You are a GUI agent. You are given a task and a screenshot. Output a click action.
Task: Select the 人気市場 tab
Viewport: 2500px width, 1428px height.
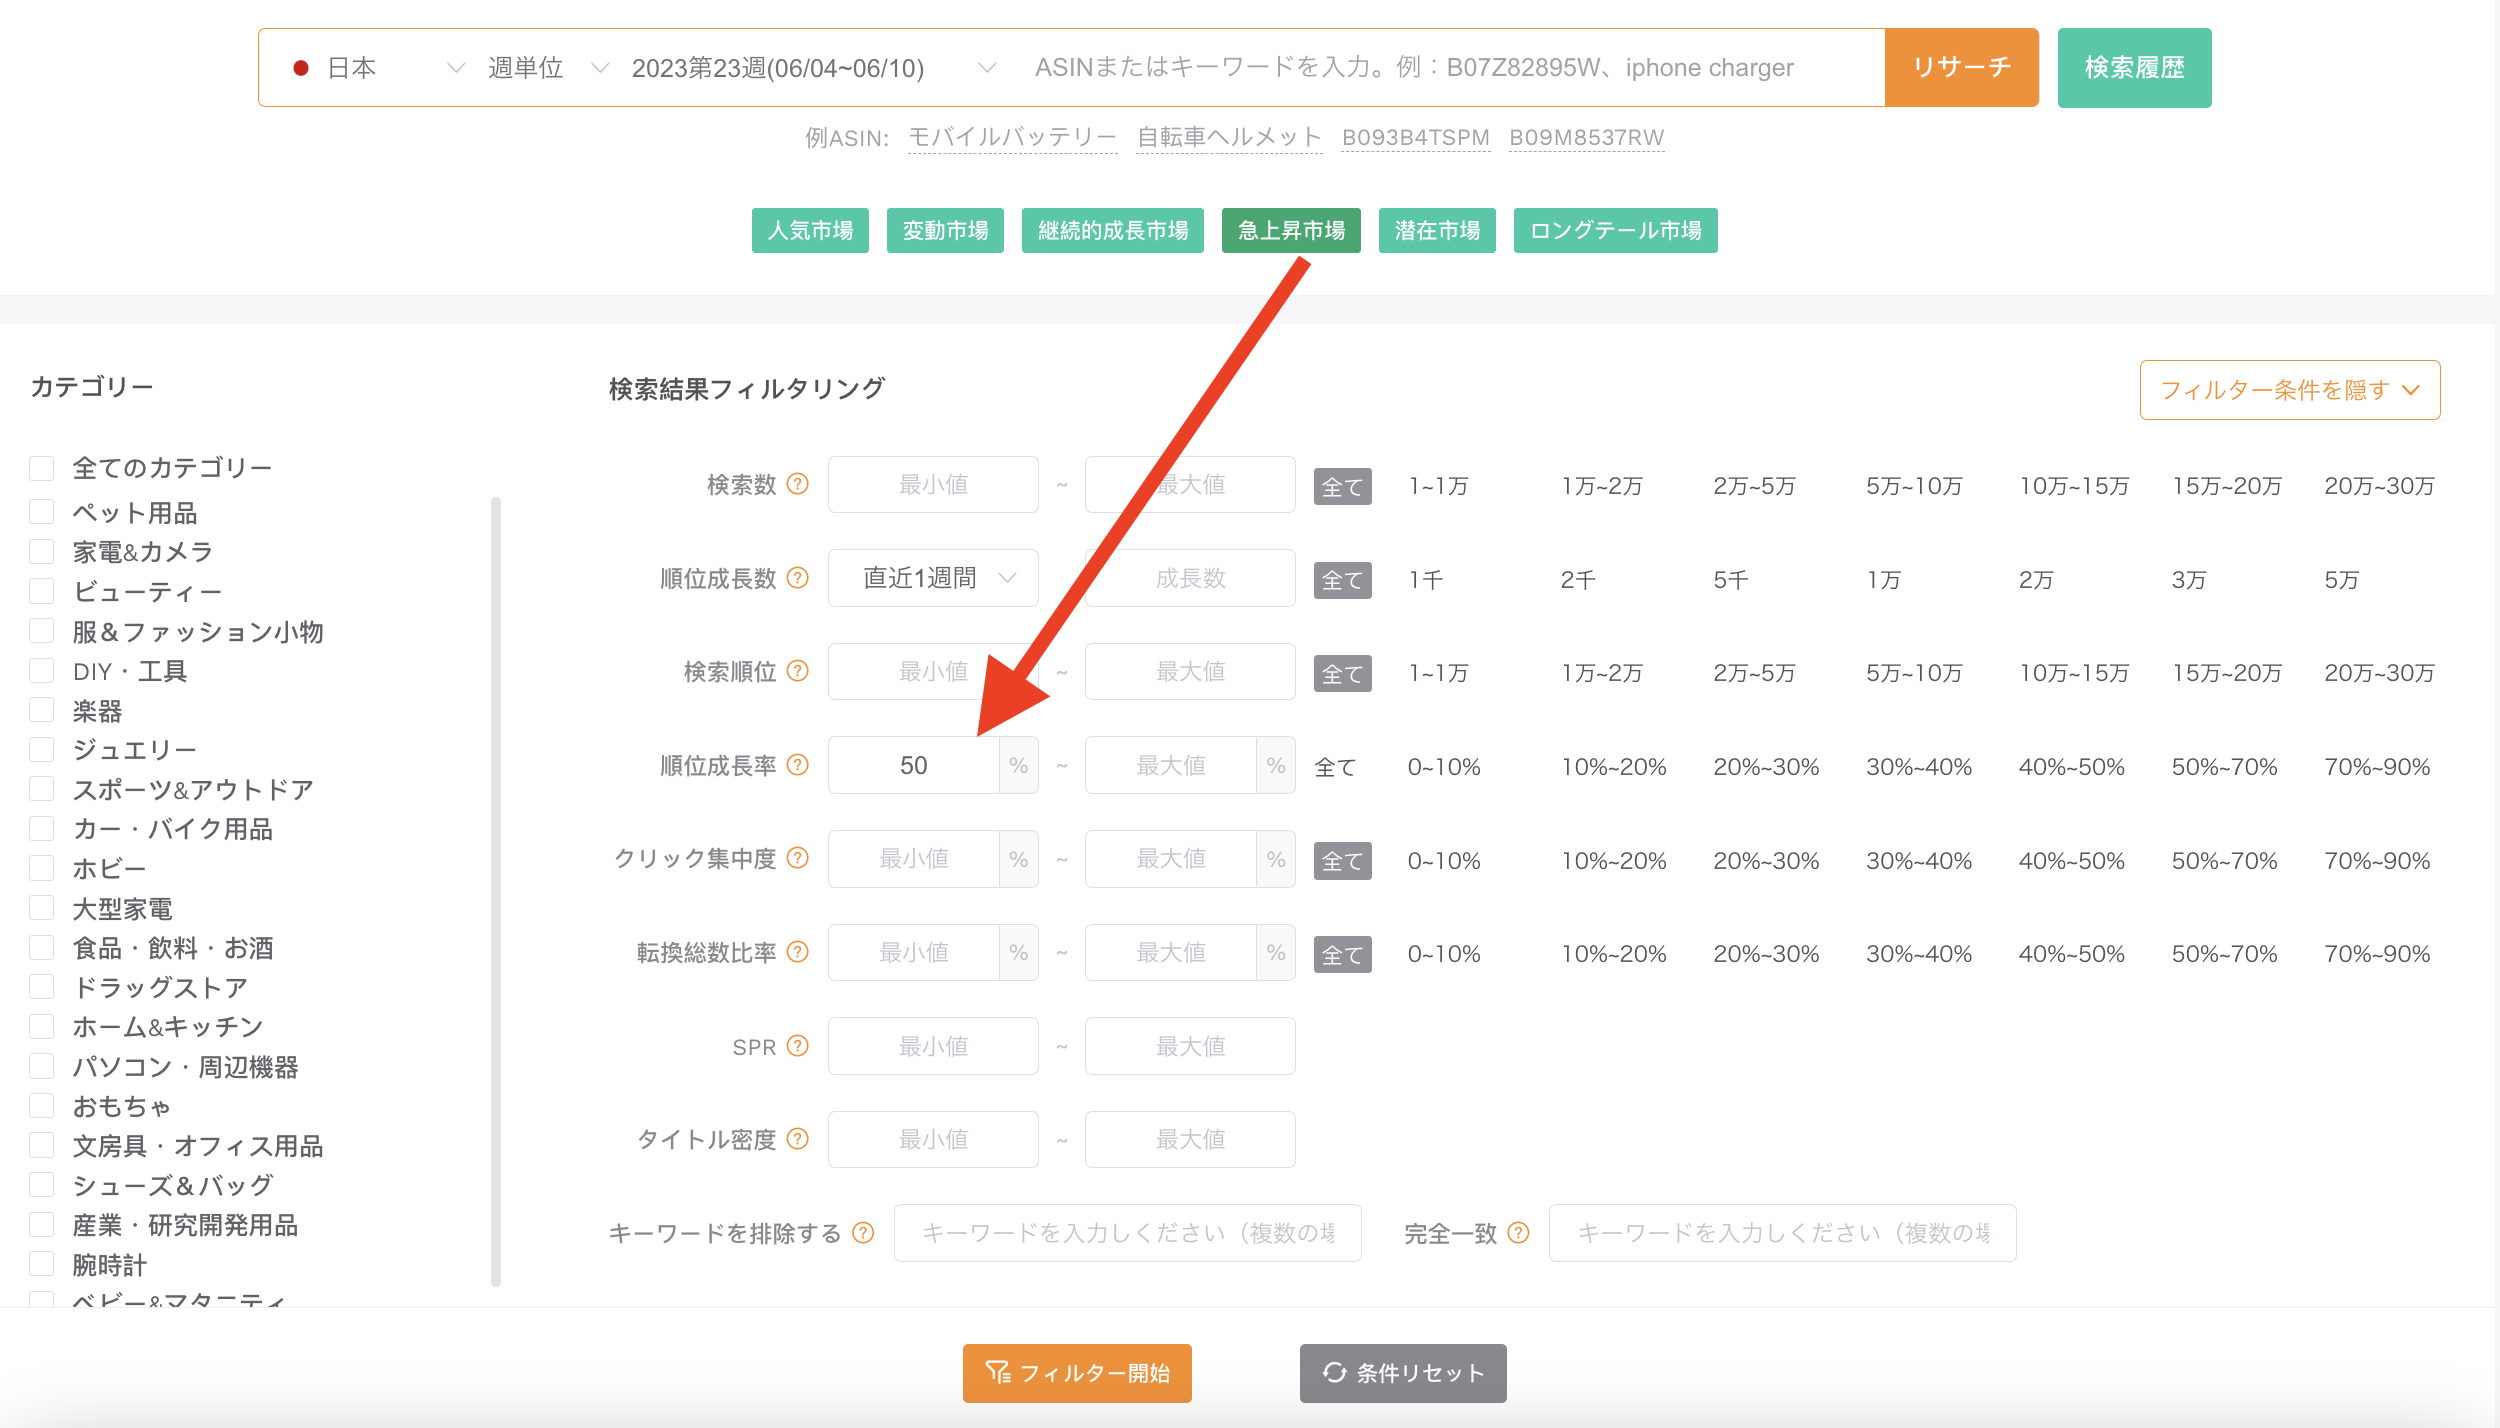(x=810, y=231)
